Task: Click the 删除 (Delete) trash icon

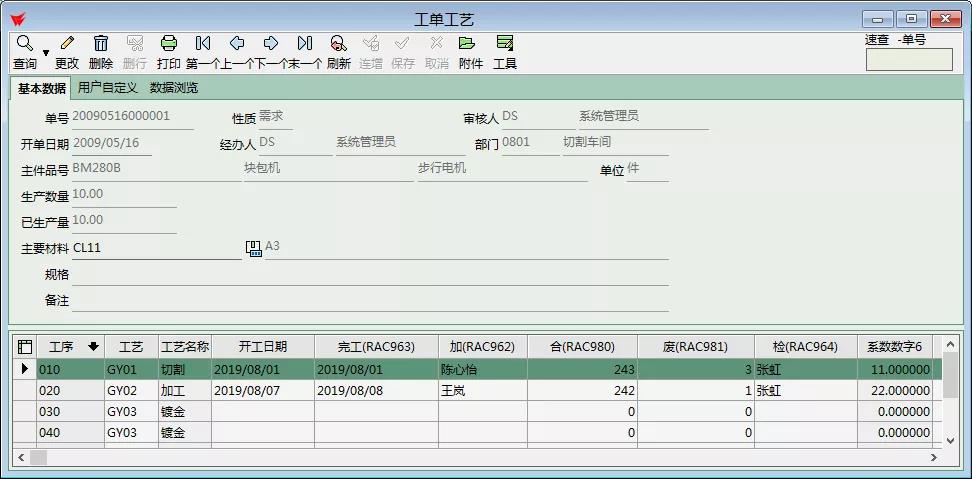Action: tap(101, 44)
